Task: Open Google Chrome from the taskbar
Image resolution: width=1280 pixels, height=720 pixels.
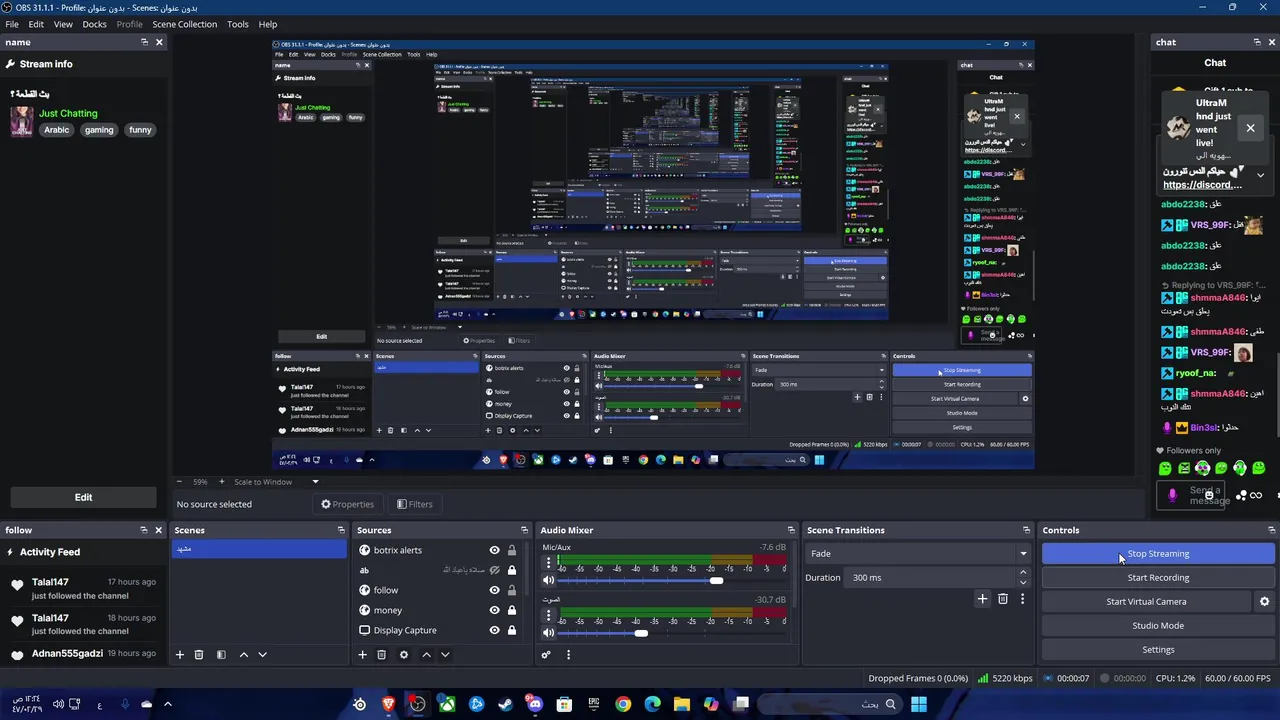Action: tap(623, 704)
